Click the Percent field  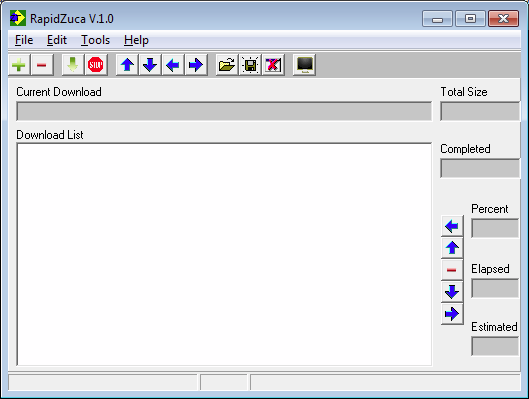495,228
